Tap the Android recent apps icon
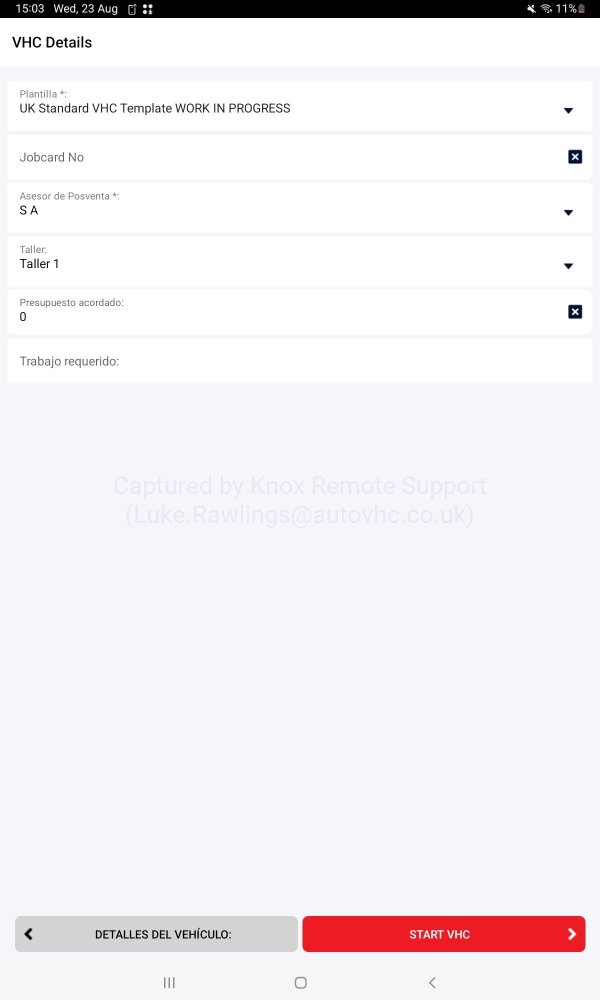 [x=169, y=983]
